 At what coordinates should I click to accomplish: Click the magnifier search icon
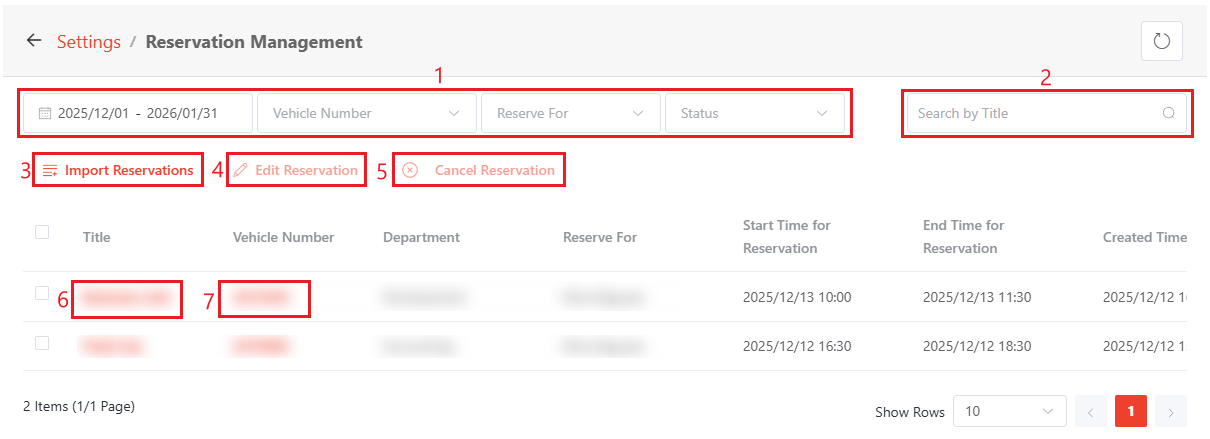pos(1168,113)
